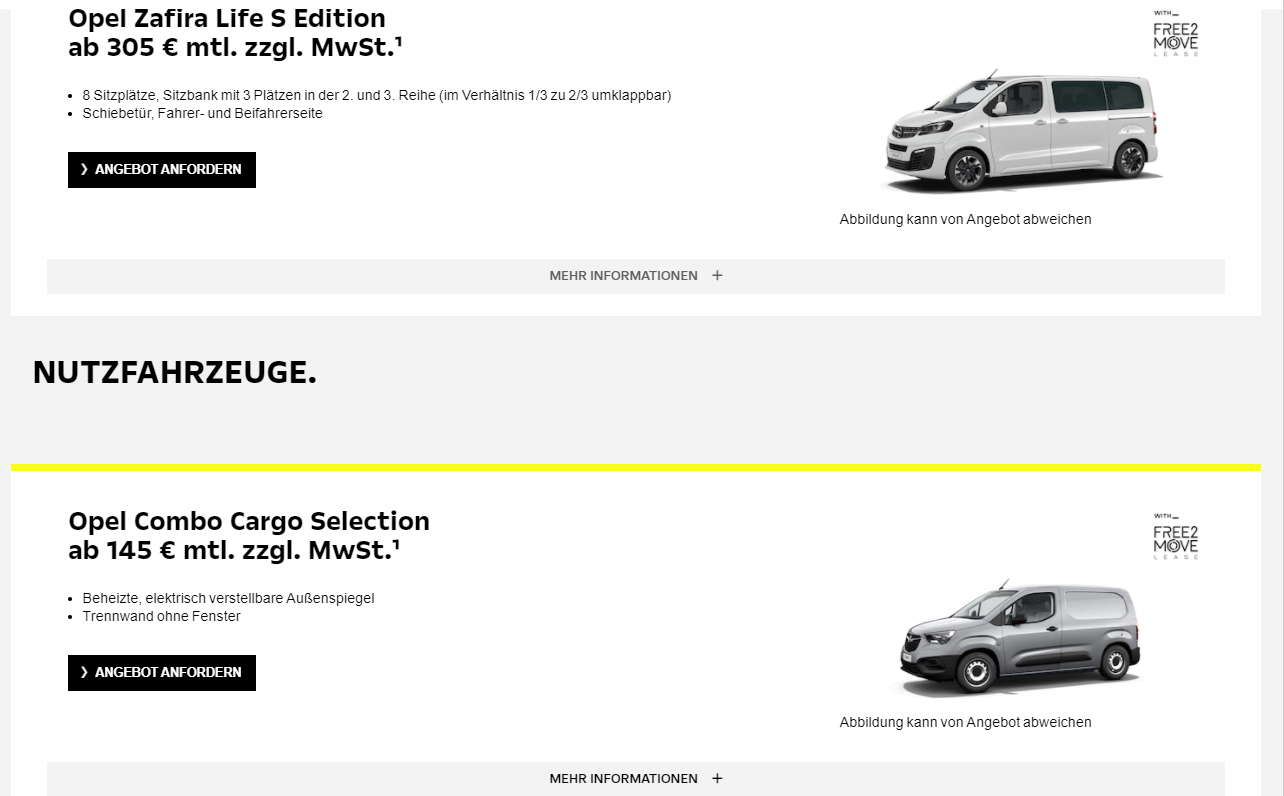Viewport: 1284px width, 796px height.
Task: Click the '8 Sitzplätze, Sitzbank' bullet text
Action: 377,95
